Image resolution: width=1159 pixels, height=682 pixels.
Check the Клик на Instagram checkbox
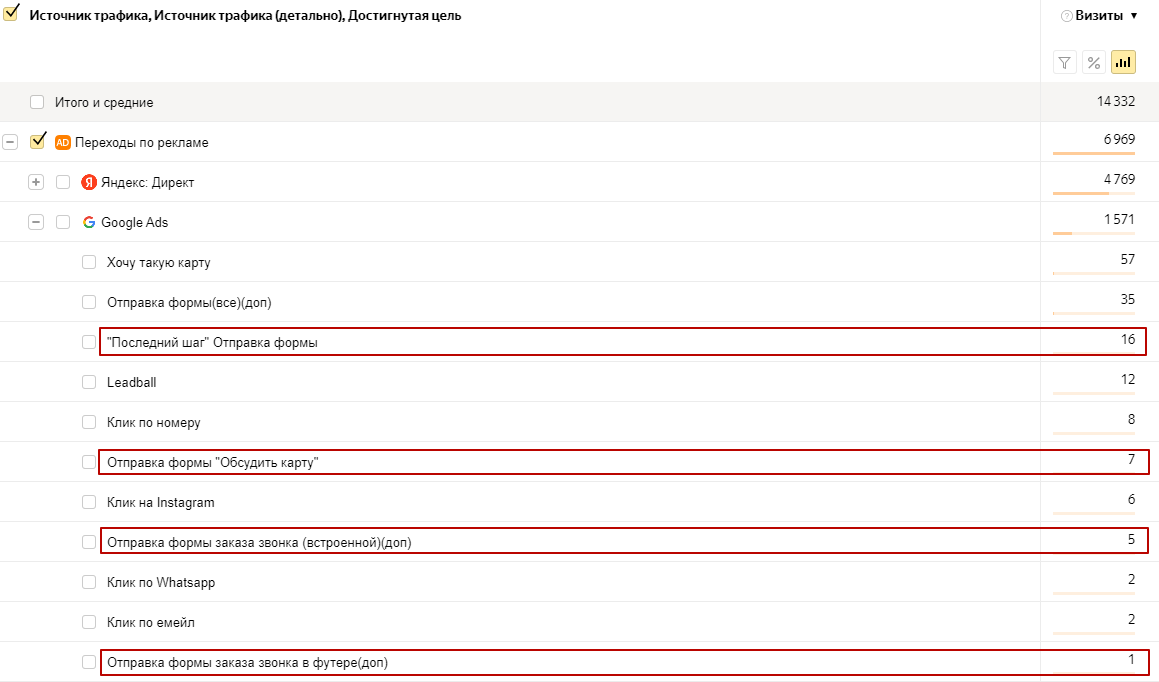tap(89, 502)
